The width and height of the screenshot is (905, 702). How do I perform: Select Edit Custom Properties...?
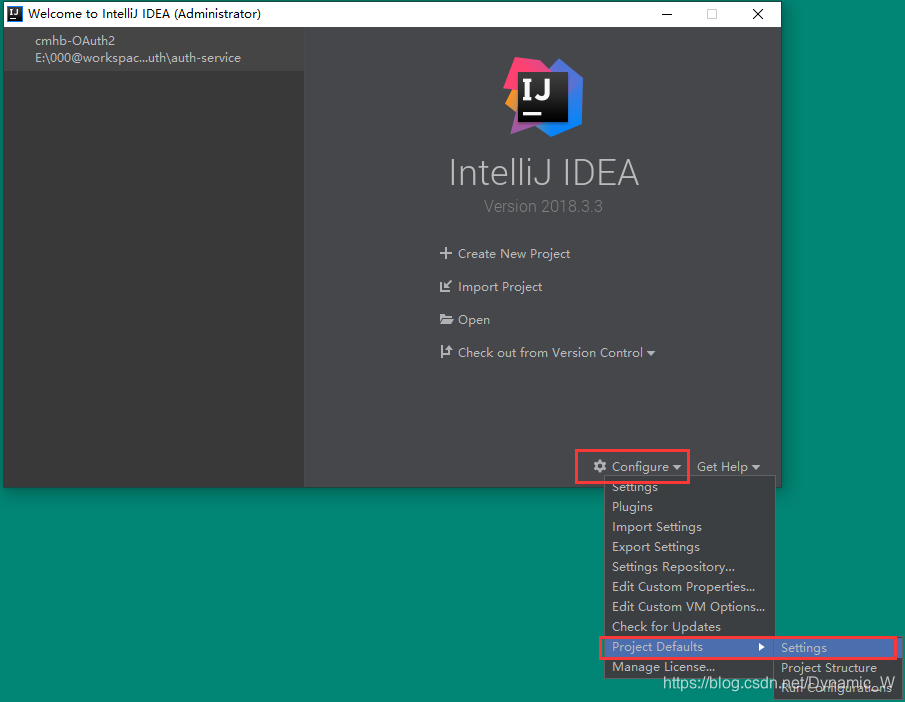pyautogui.click(x=690, y=587)
